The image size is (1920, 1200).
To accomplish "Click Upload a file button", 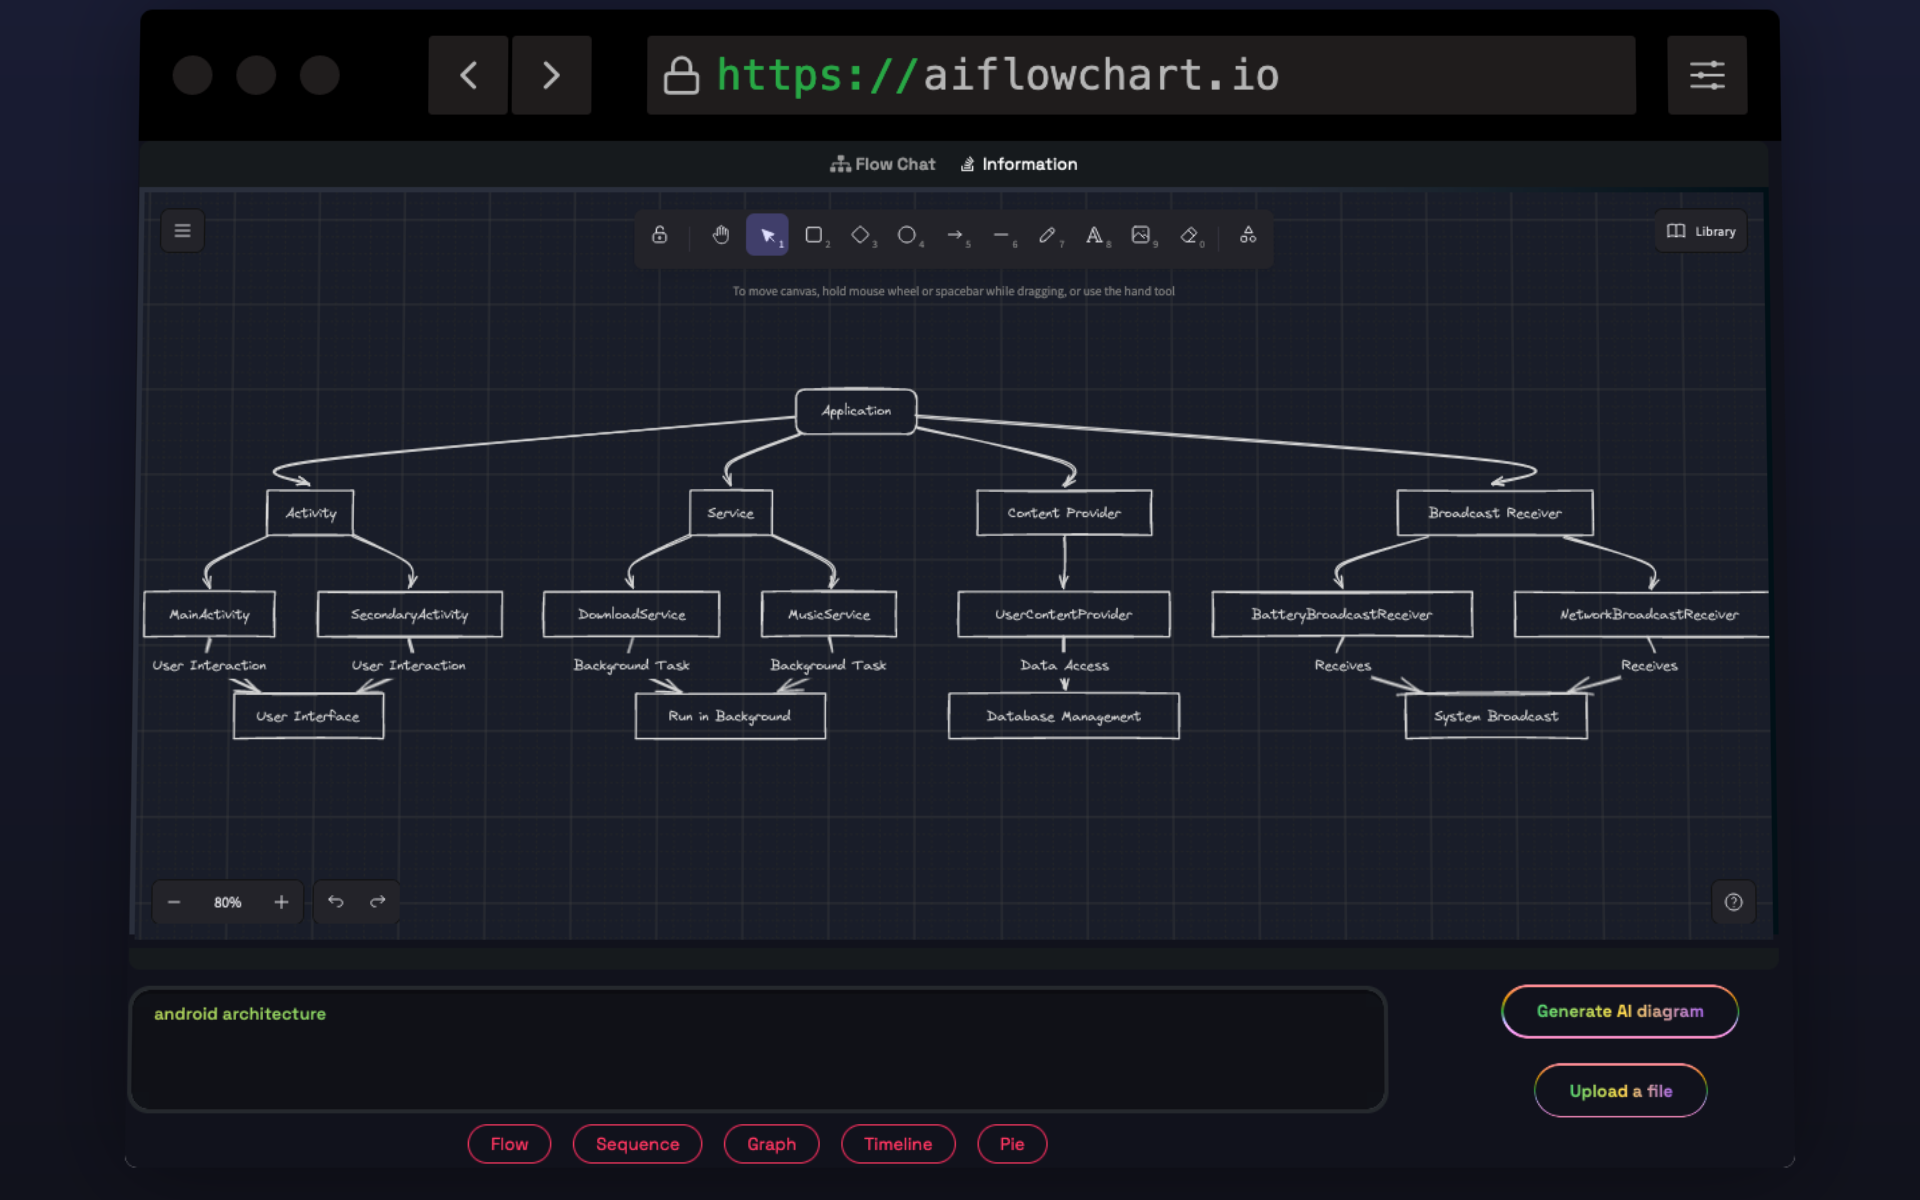I will (x=1619, y=1091).
